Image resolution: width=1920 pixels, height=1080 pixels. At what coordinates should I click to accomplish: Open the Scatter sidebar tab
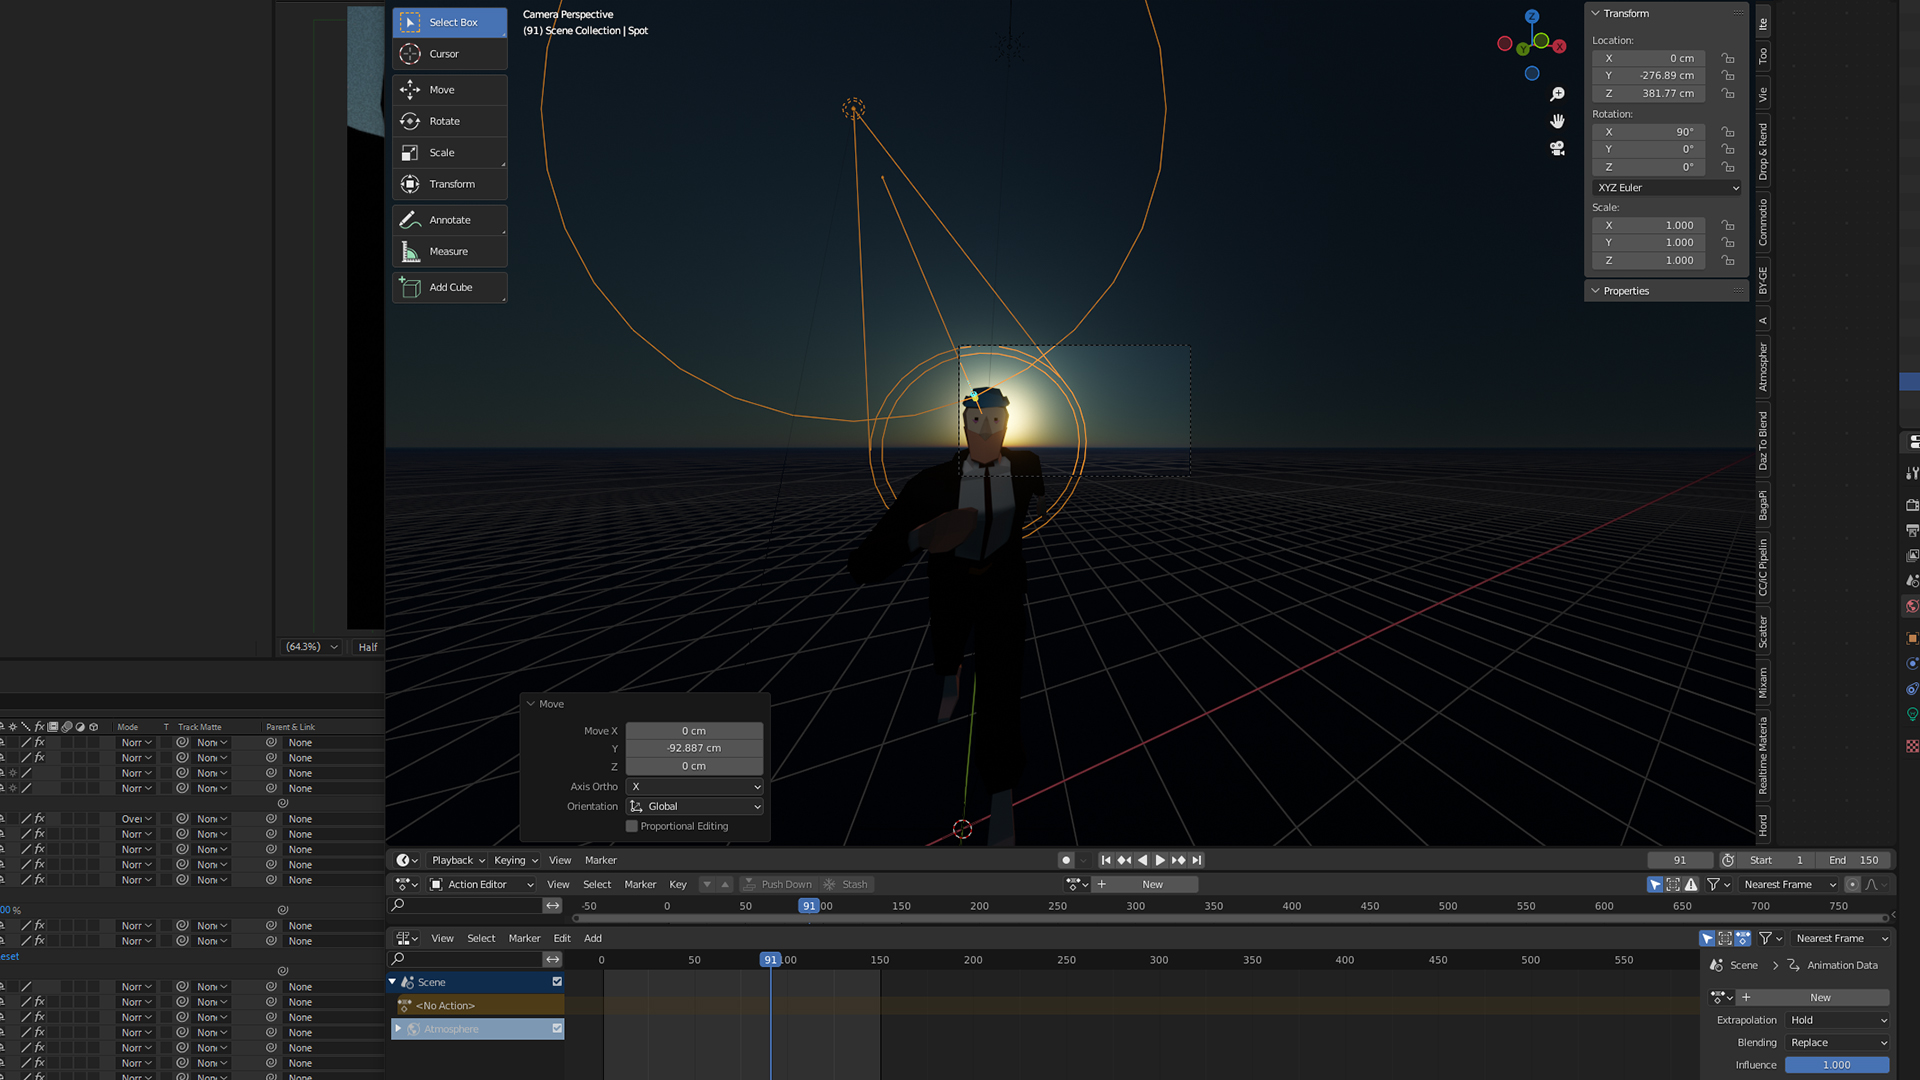coord(1763,632)
